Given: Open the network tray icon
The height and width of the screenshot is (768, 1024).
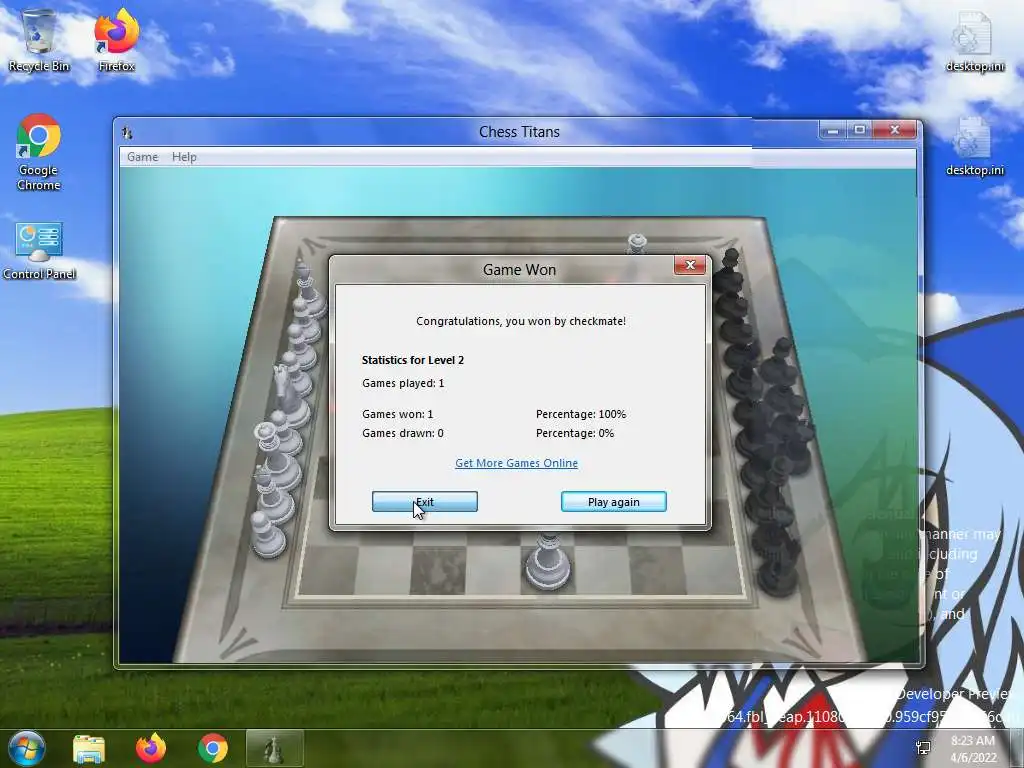Looking at the screenshot, I should click(923, 748).
